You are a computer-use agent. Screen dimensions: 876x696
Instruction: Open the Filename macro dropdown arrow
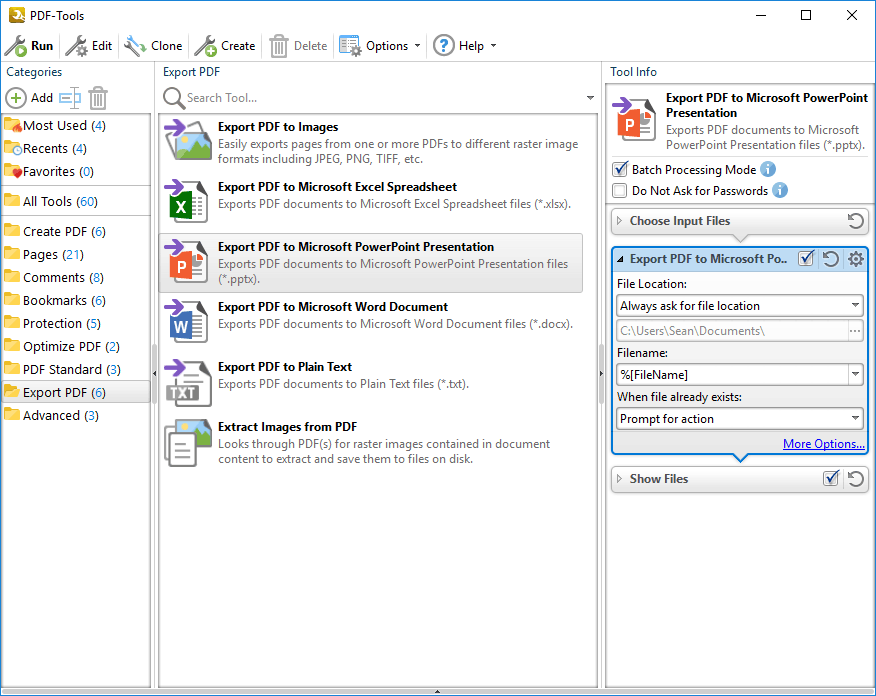click(x=855, y=374)
